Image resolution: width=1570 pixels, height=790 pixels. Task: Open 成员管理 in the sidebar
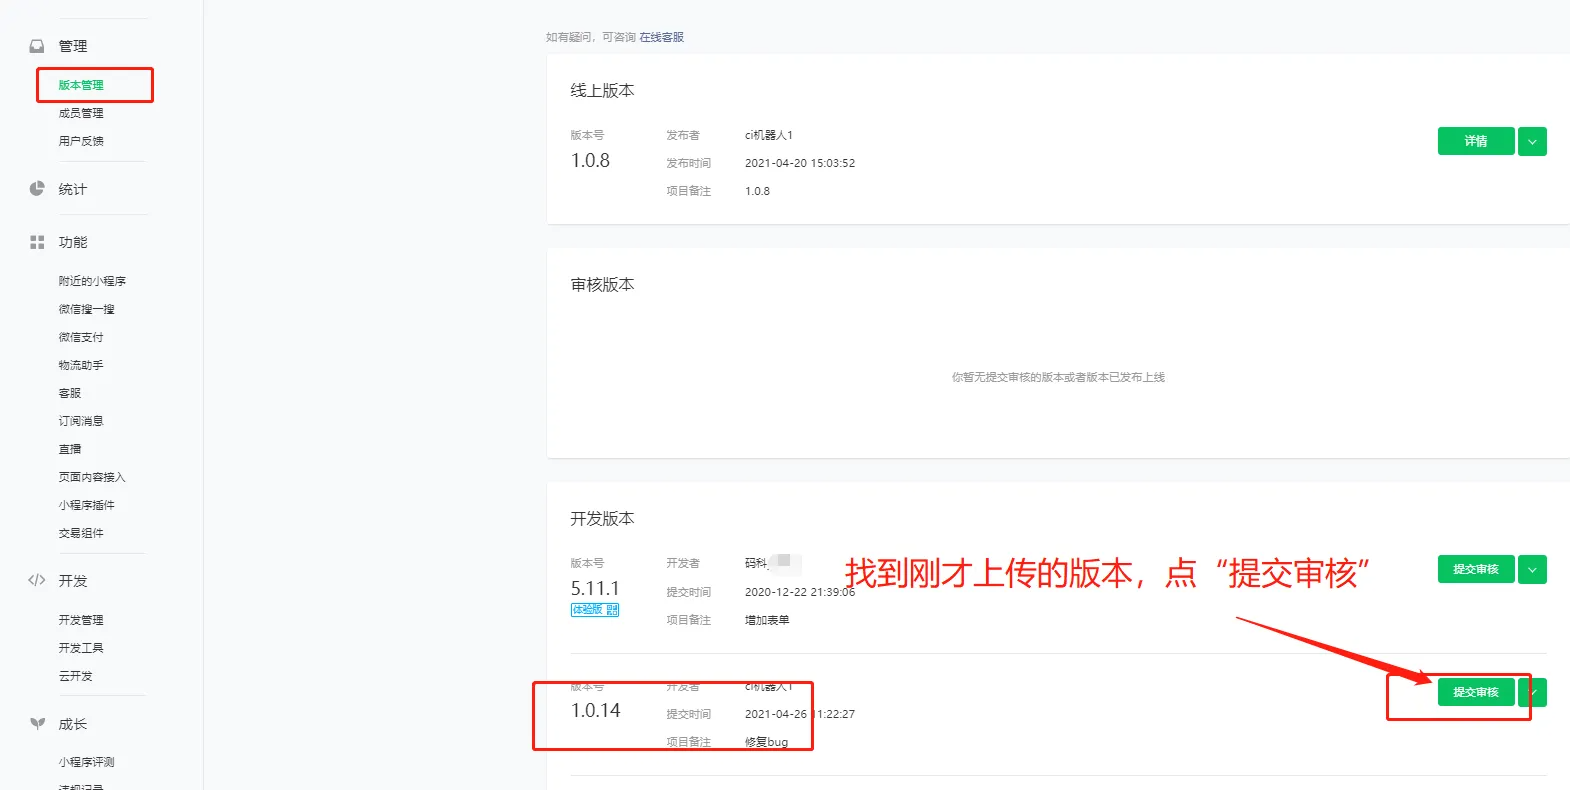(81, 113)
